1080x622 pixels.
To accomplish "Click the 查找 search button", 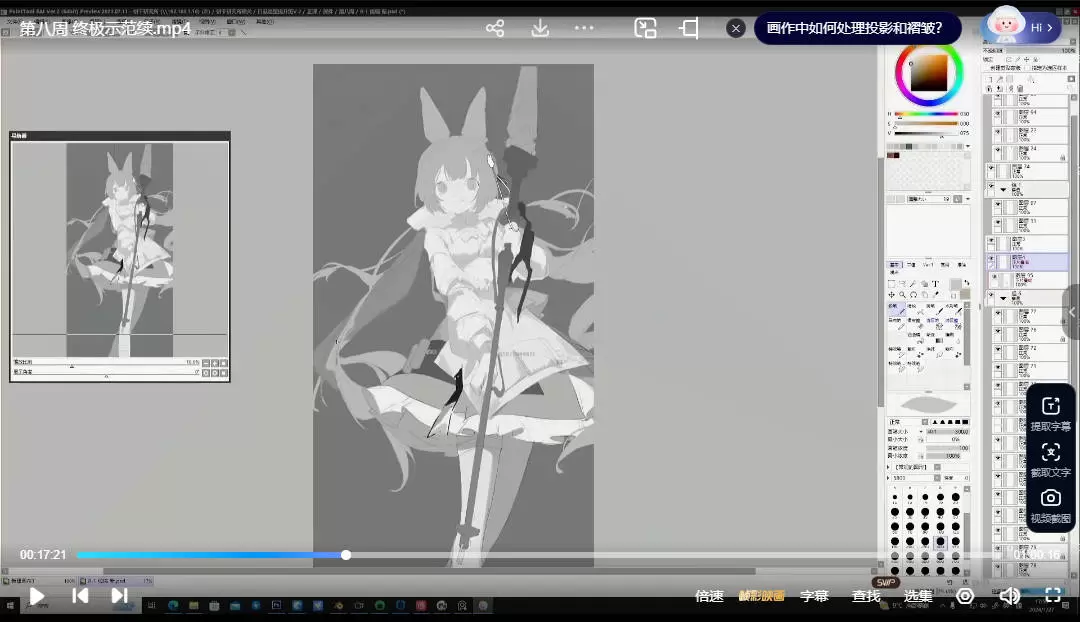I will 866,596.
